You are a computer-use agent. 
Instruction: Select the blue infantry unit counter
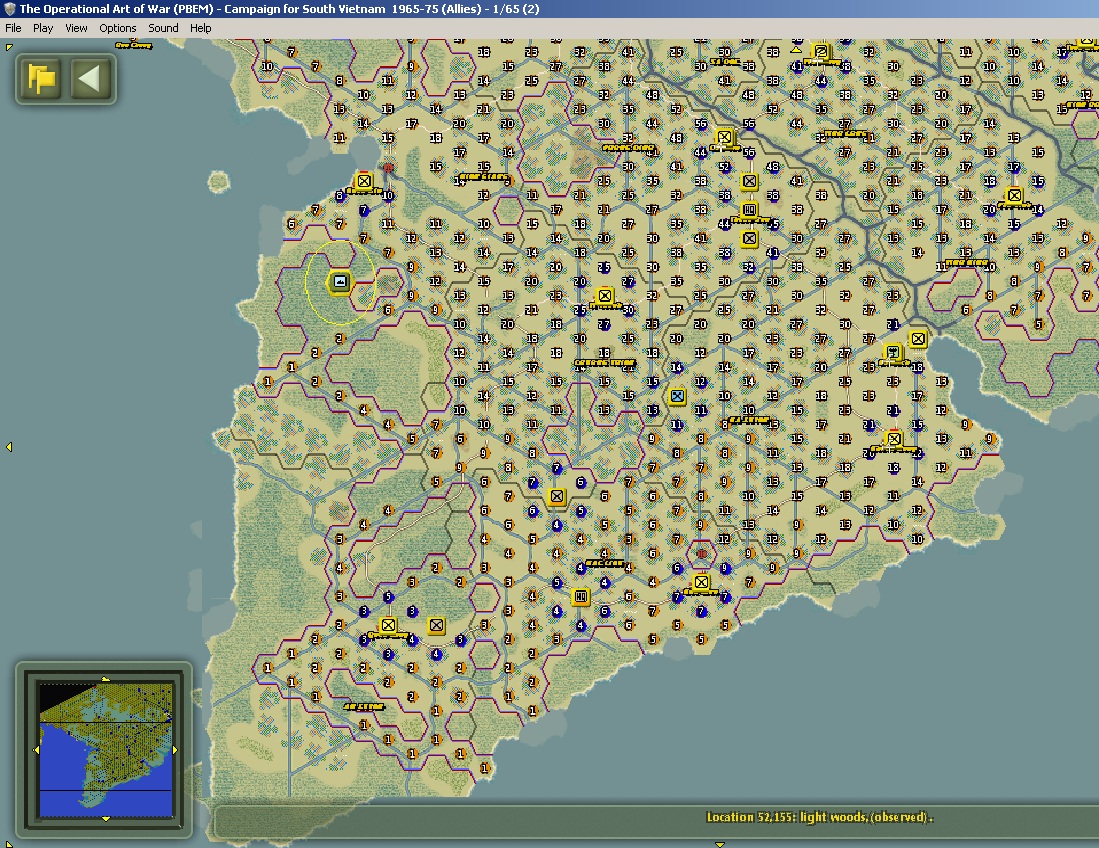coord(677,396)
